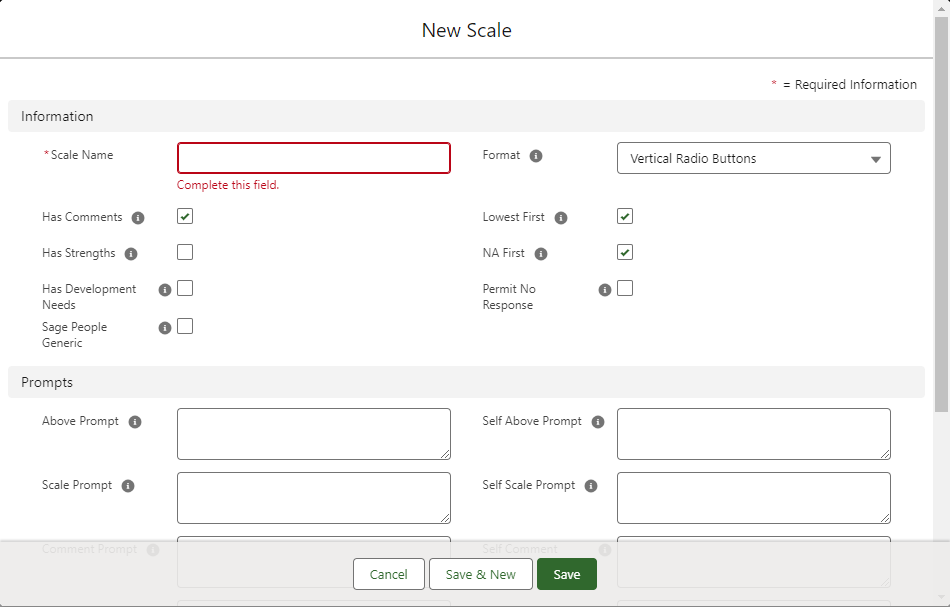The image size is (950, 607).
Task: Check the Has Development Needs checkbox
Action: 185,288
